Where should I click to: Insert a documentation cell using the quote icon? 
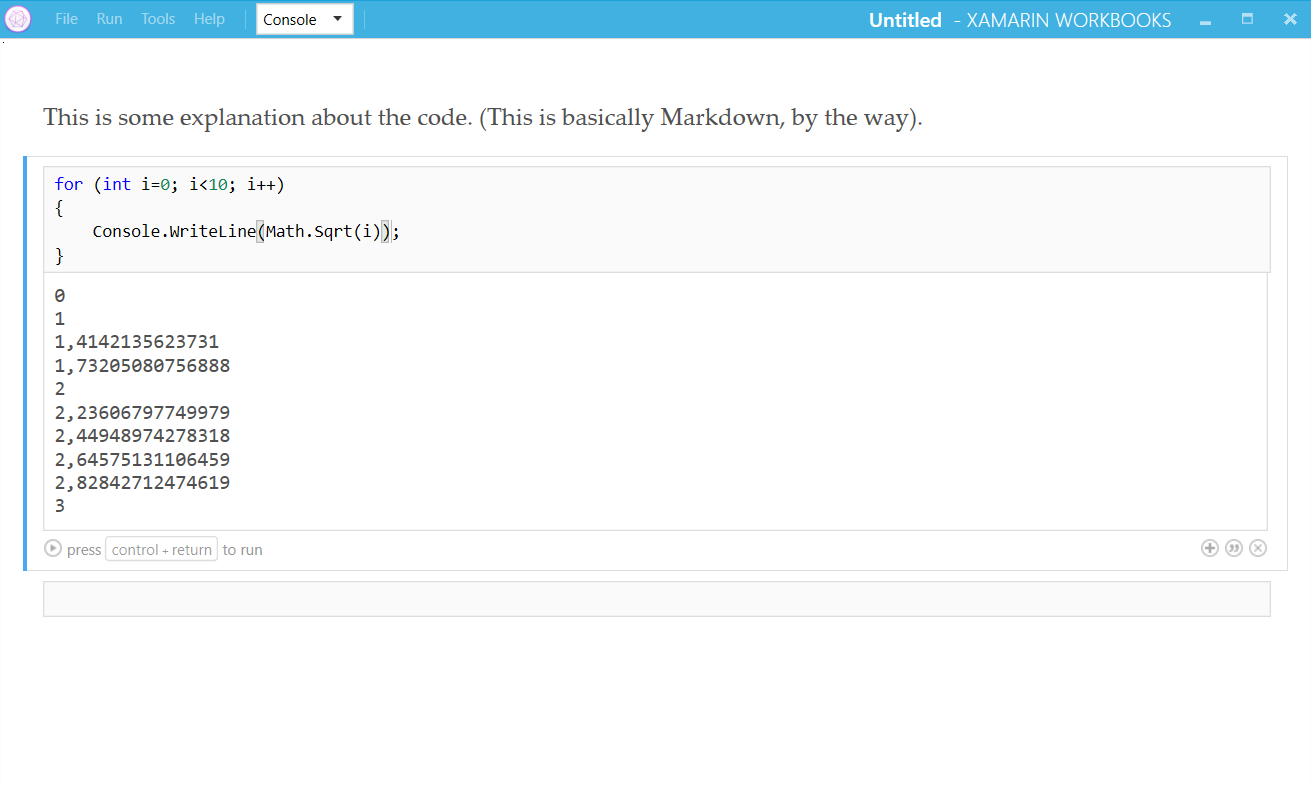click(1234, 548)
